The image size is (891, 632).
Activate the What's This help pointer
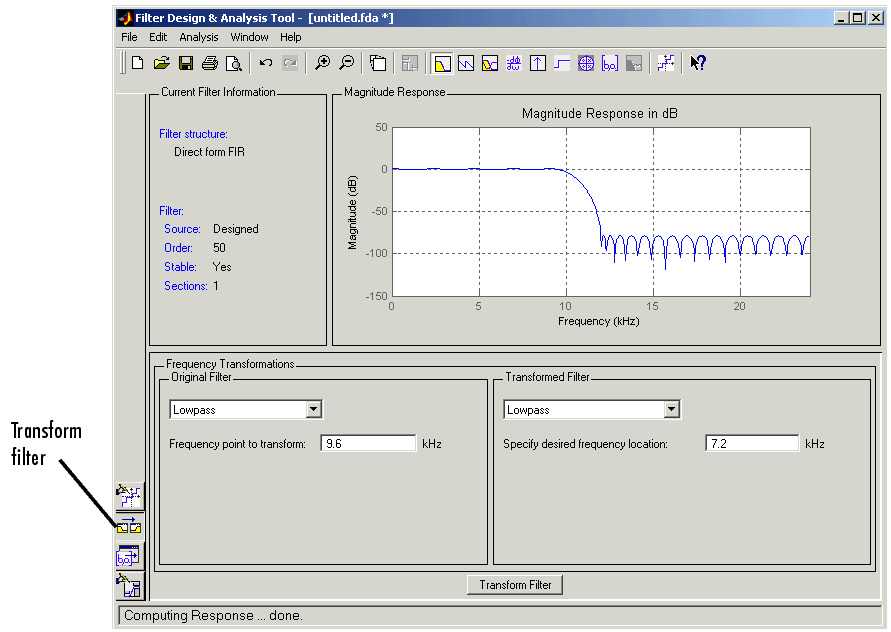(697, 62)
